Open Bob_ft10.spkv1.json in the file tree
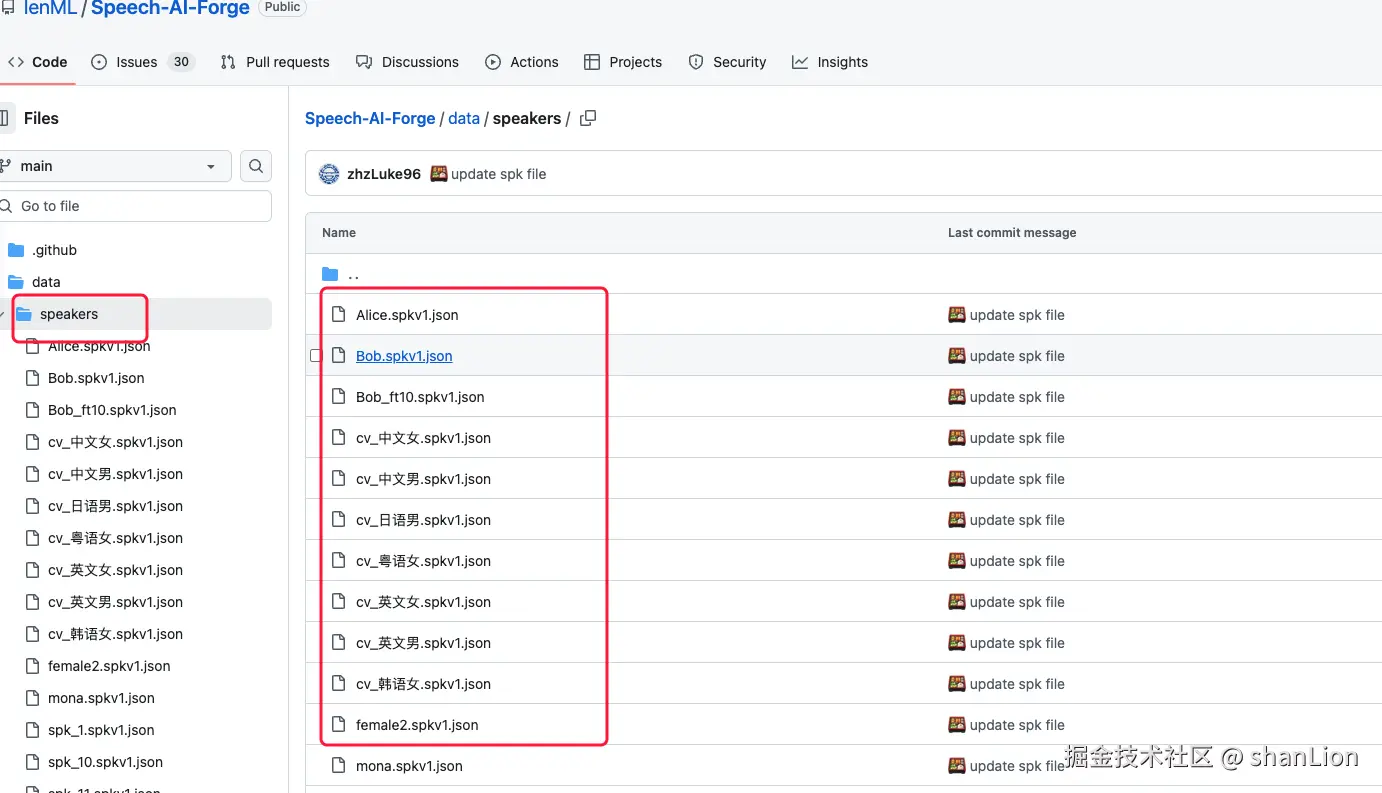 [x=112, y=410]
